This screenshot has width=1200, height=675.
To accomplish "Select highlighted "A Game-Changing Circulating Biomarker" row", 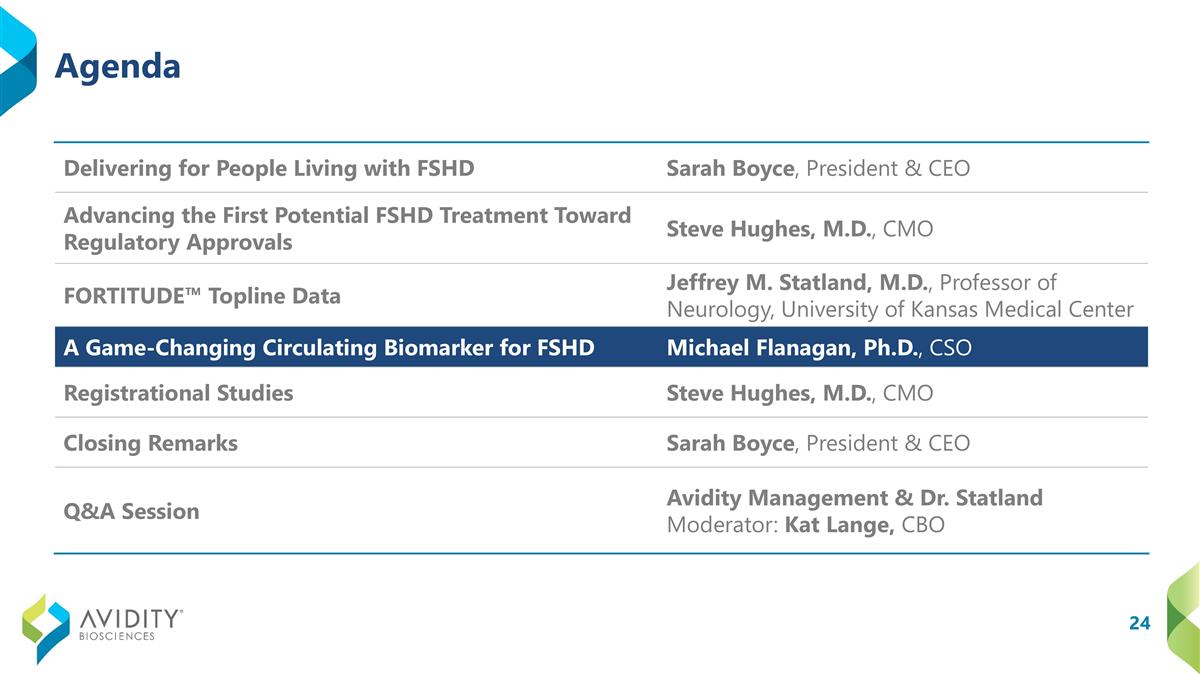I will click(329, 348).
